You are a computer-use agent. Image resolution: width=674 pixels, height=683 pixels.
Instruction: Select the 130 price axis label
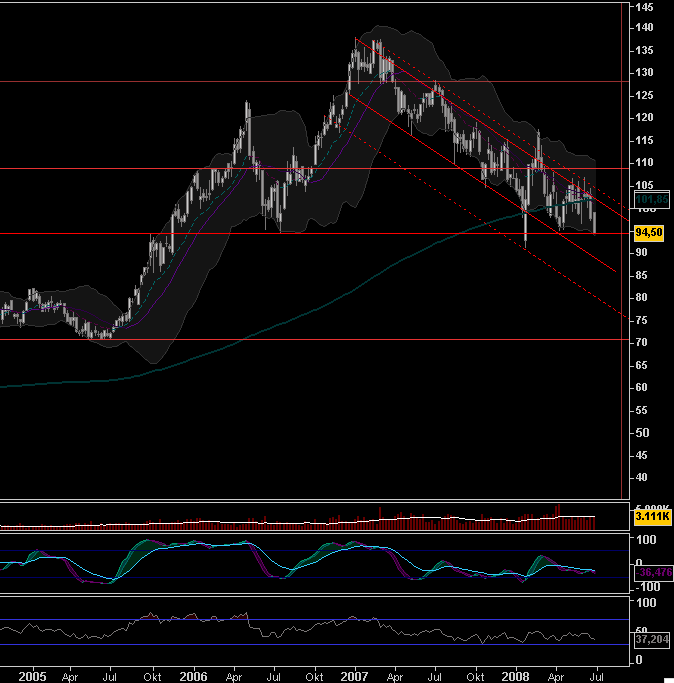645,73
